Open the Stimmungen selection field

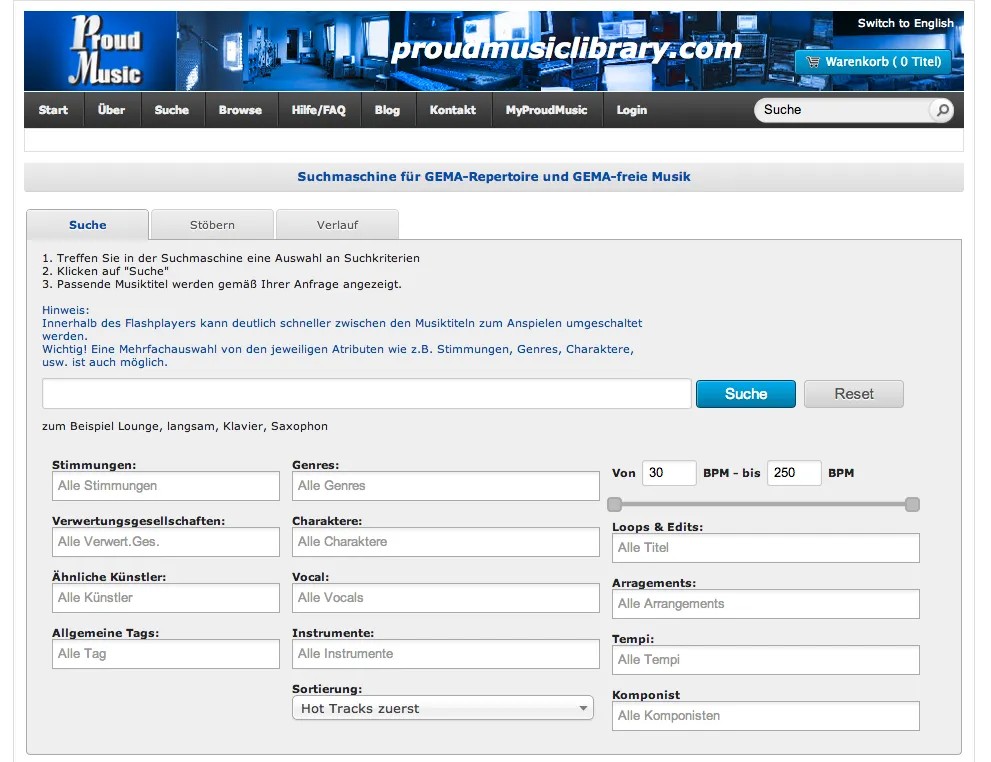tap(166, 486)
